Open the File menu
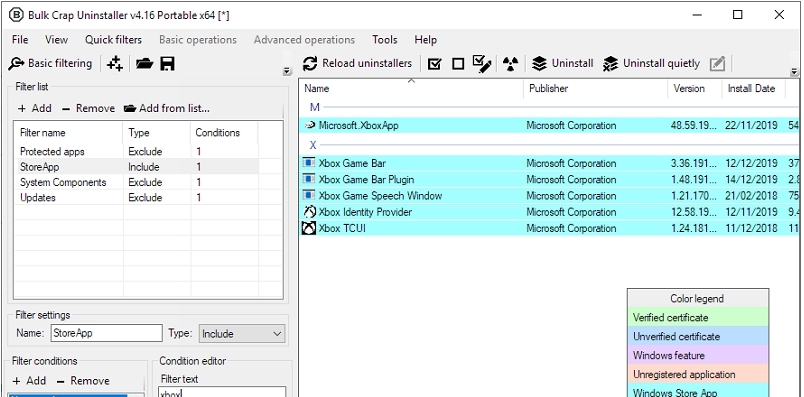804x397 pixels. tap(20, 39)
